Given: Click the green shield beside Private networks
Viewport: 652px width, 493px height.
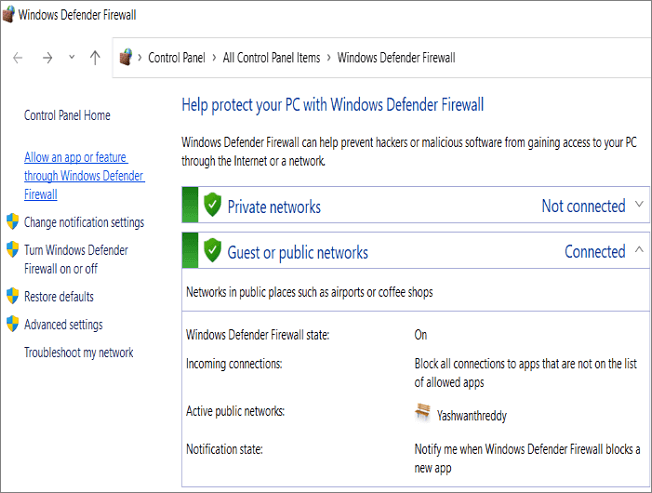Looking at the screenshot, I should (212, 206).
